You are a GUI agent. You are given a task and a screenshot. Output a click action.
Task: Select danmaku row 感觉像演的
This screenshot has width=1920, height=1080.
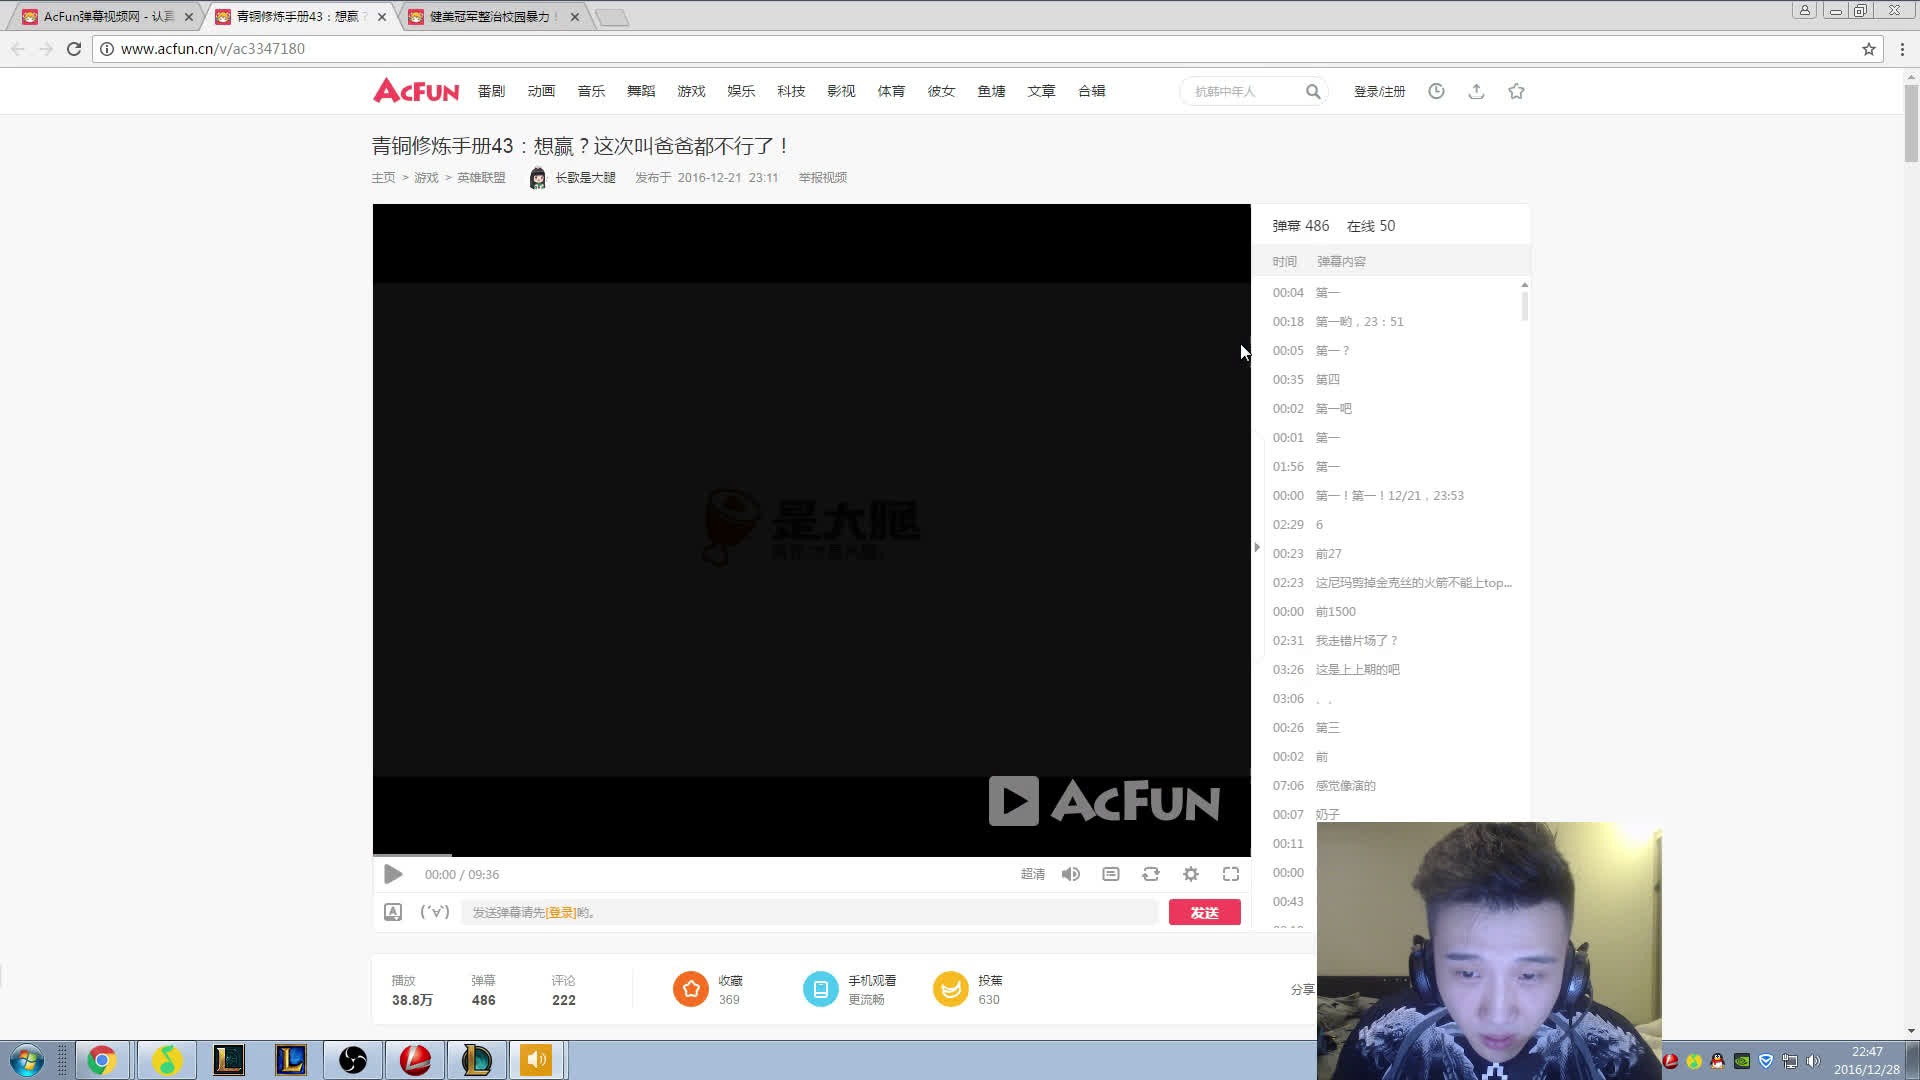tap(1391, 786)
